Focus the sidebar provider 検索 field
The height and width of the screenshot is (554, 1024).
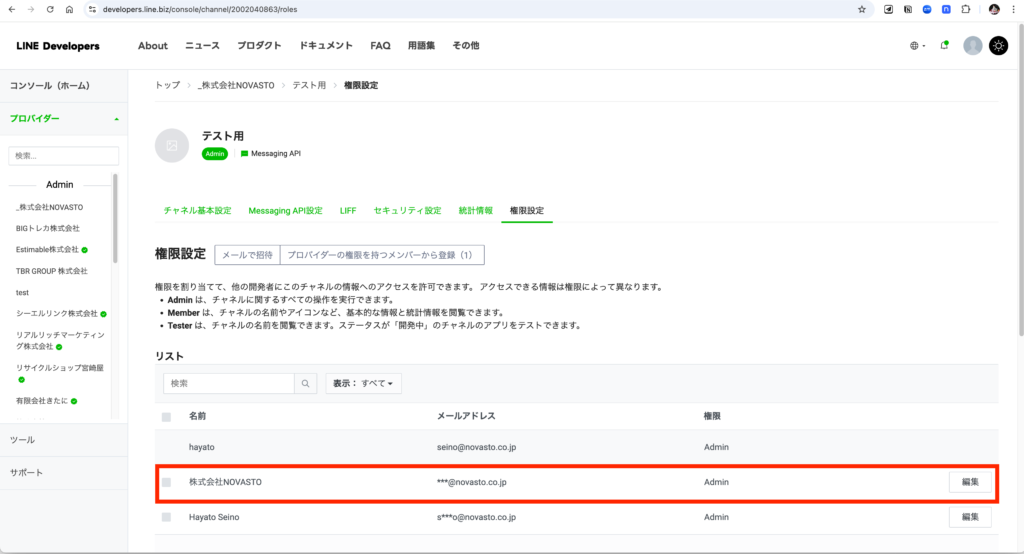click(63, 155)
